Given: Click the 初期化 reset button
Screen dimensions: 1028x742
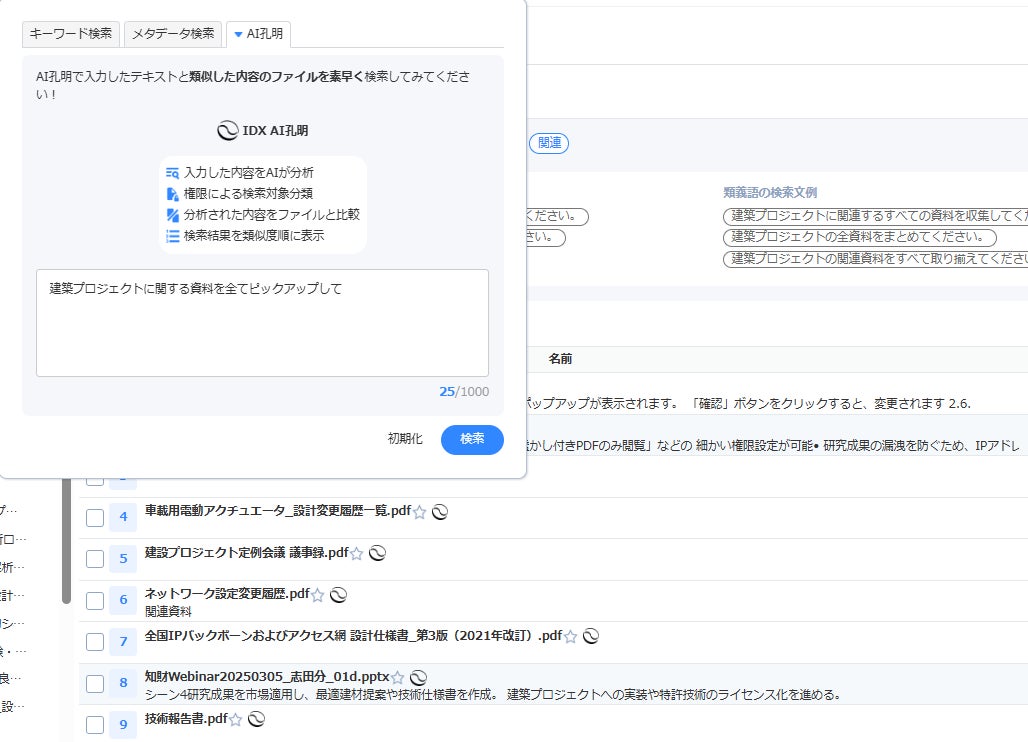Looking at the screenshot, I should pos(405,439).
